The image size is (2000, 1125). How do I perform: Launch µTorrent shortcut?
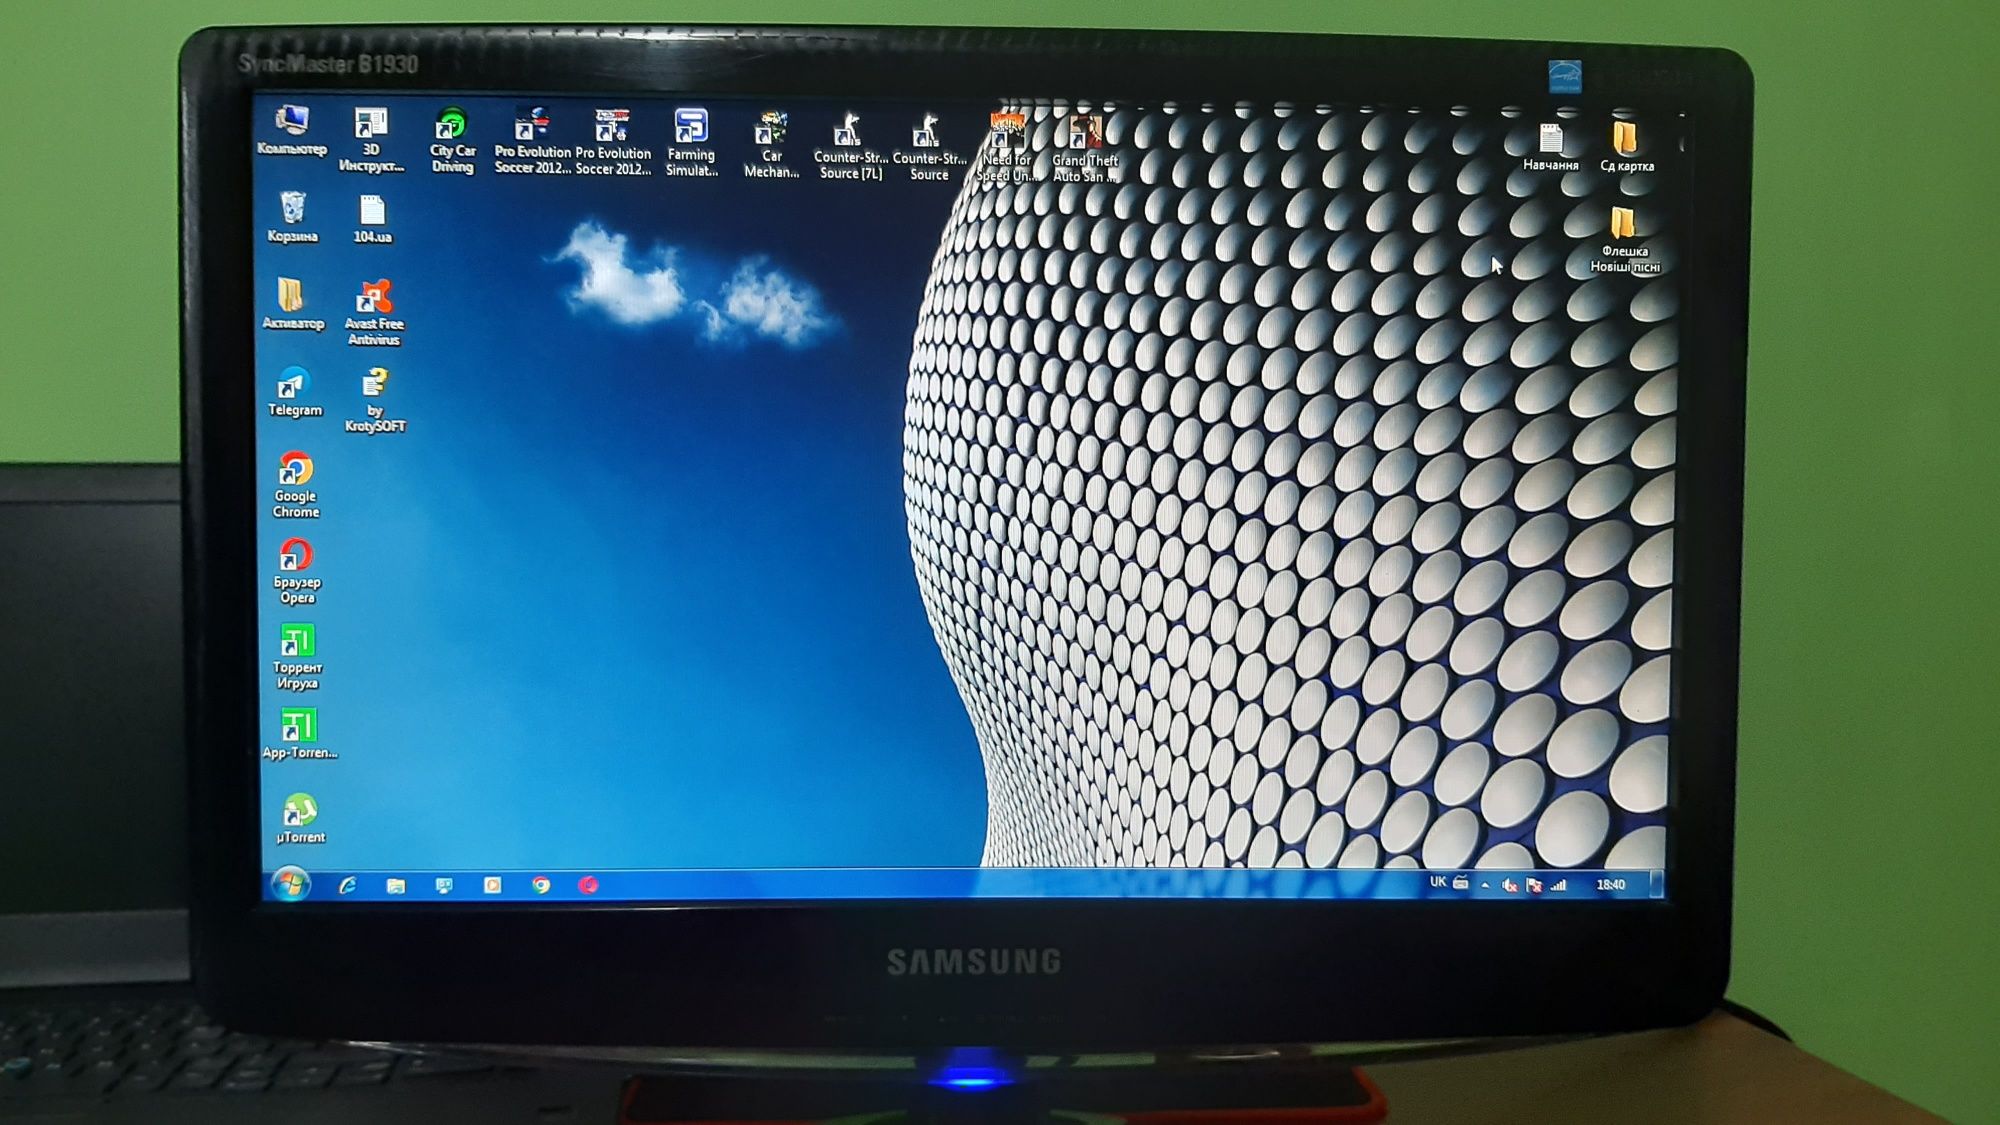tap(300, 819)
